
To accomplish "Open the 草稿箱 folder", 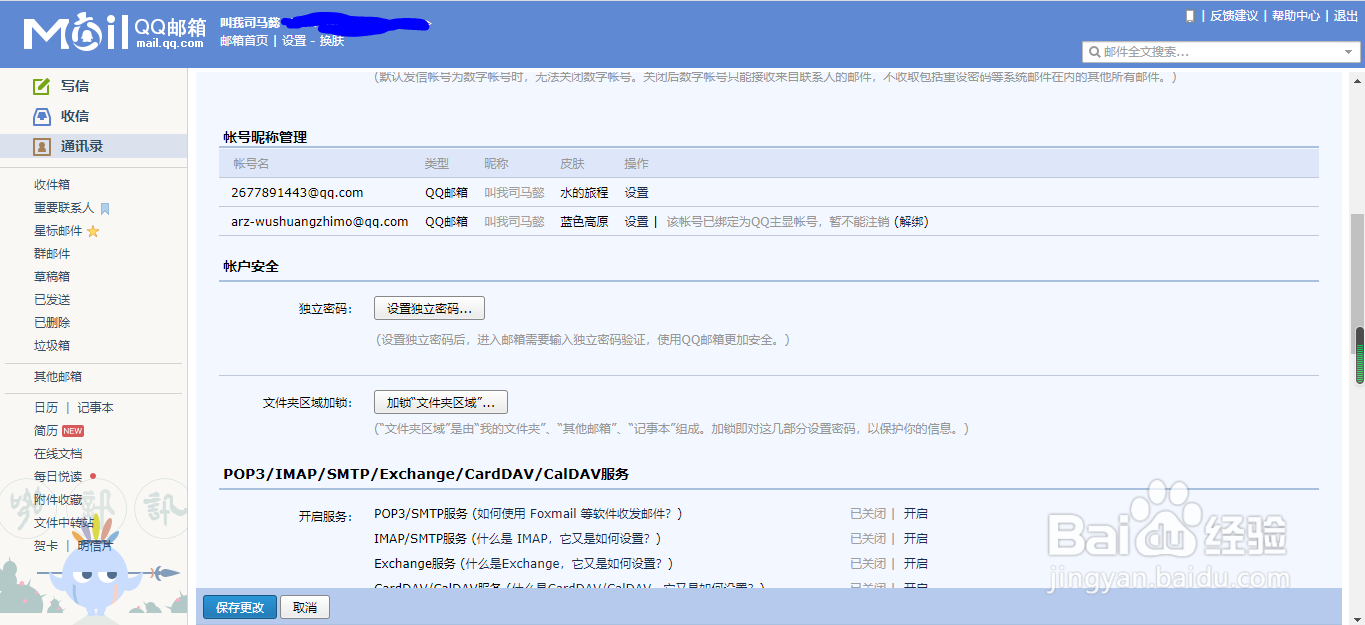I will tap(52, 277).
